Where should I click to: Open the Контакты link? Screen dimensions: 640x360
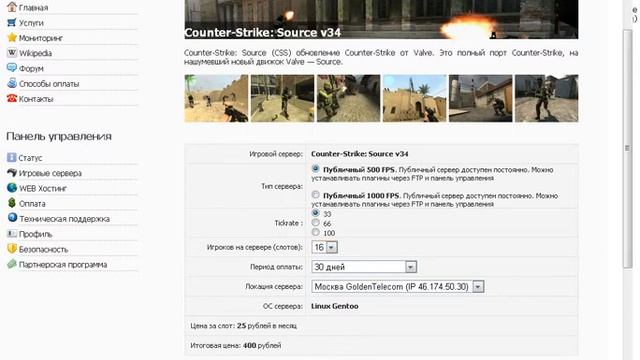coord(36,99)
